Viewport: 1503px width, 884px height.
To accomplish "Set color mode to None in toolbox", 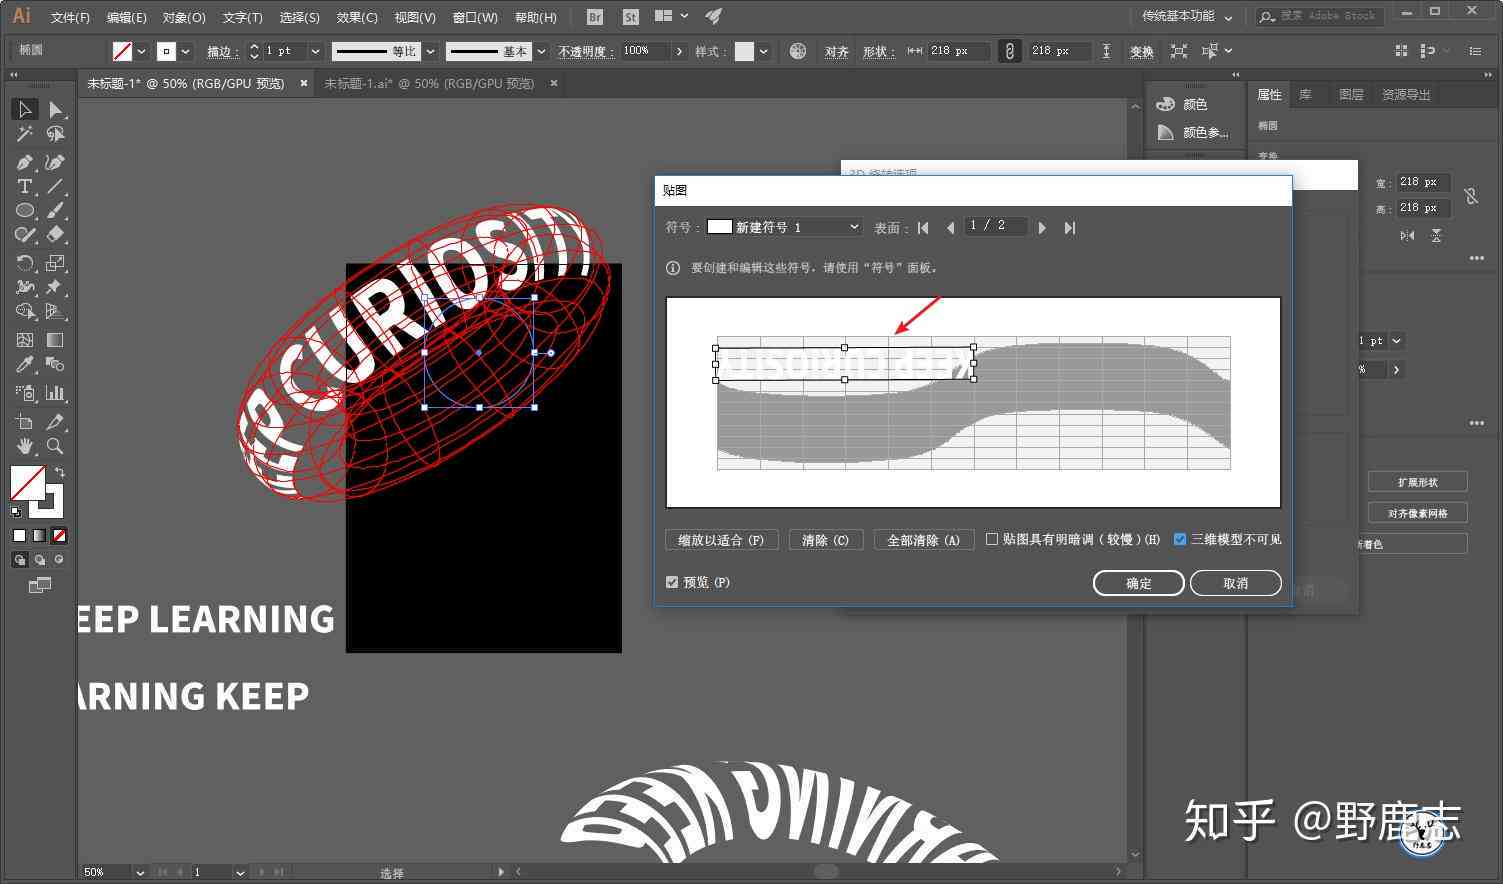I will [x=59, y=536].
